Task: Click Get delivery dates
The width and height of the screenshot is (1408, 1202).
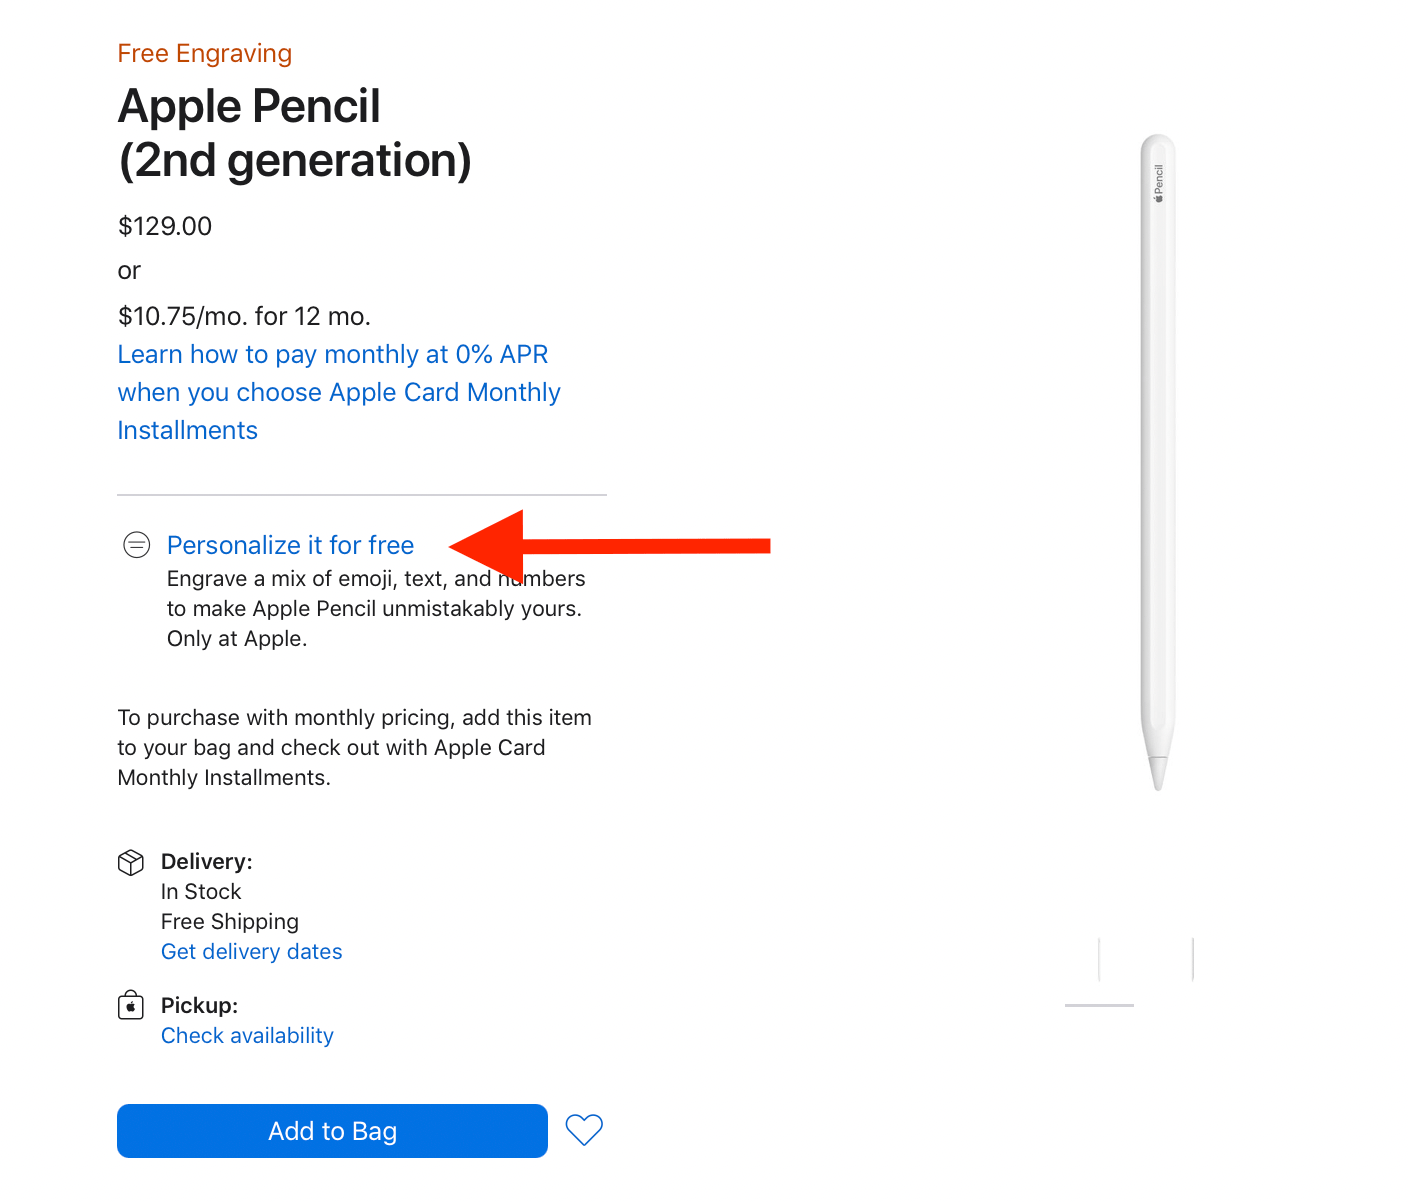Action: (x=251, y=951)
